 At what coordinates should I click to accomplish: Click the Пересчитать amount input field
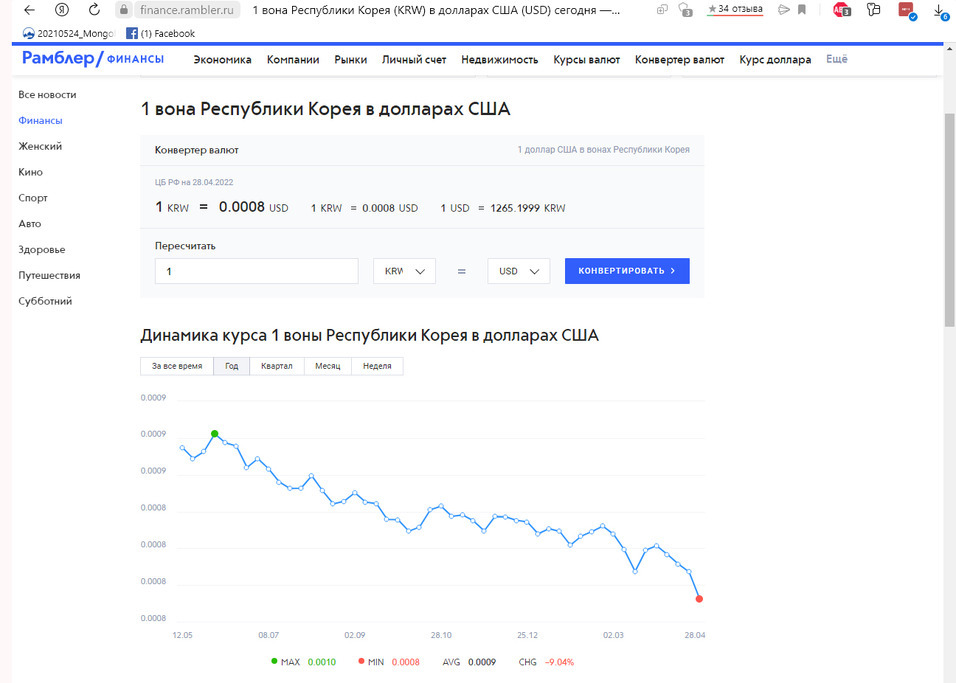coord(257,271)
